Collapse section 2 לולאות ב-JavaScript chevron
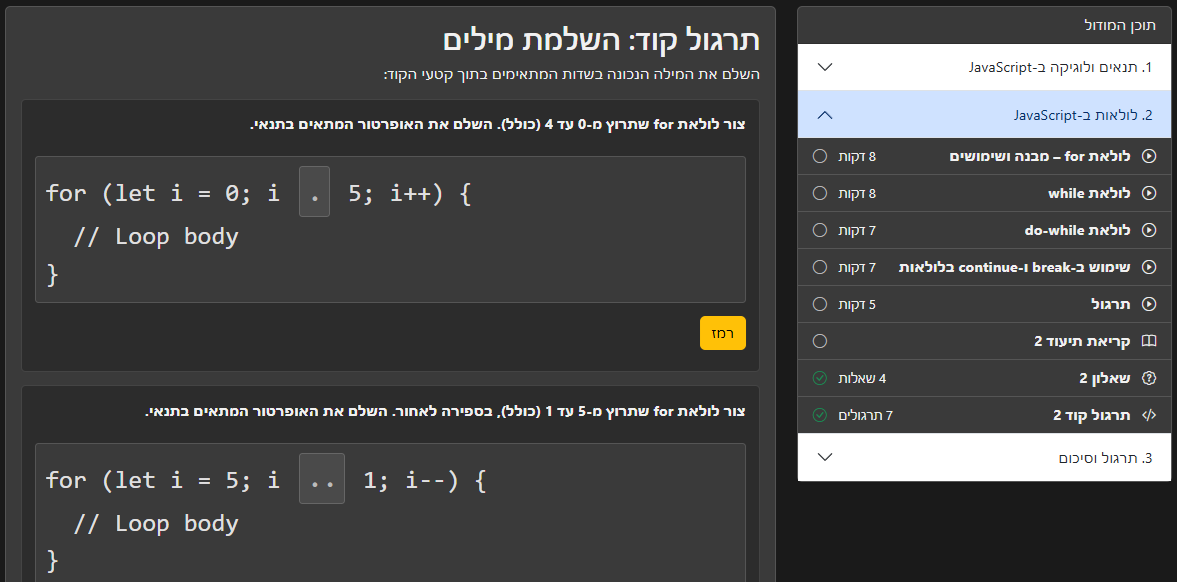 (x=824, y=115)
